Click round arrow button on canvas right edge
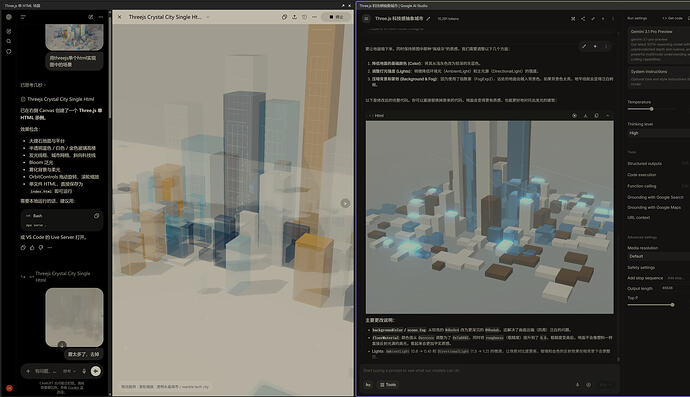 [x=345, y=203]
